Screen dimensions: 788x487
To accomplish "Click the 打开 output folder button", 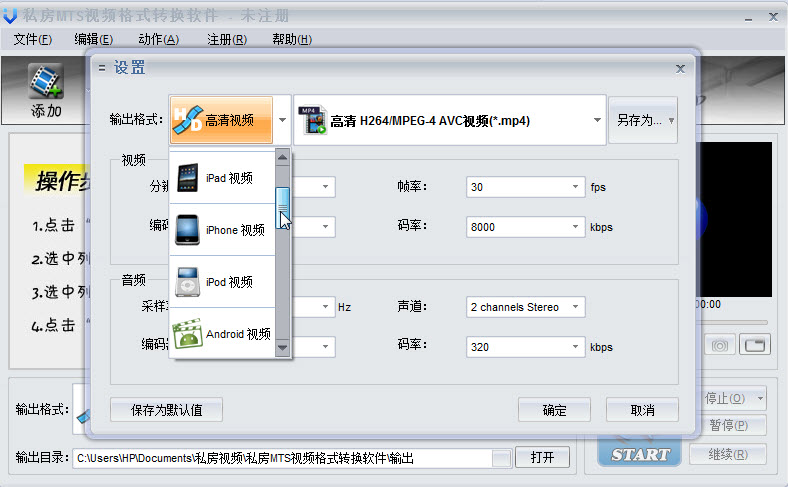I will tap(542, 457).
